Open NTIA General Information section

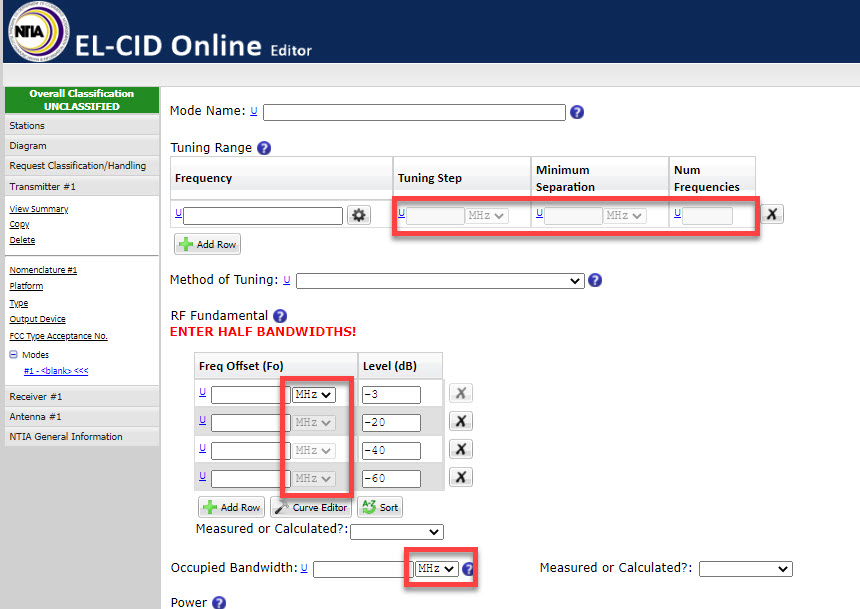(82, 437)
